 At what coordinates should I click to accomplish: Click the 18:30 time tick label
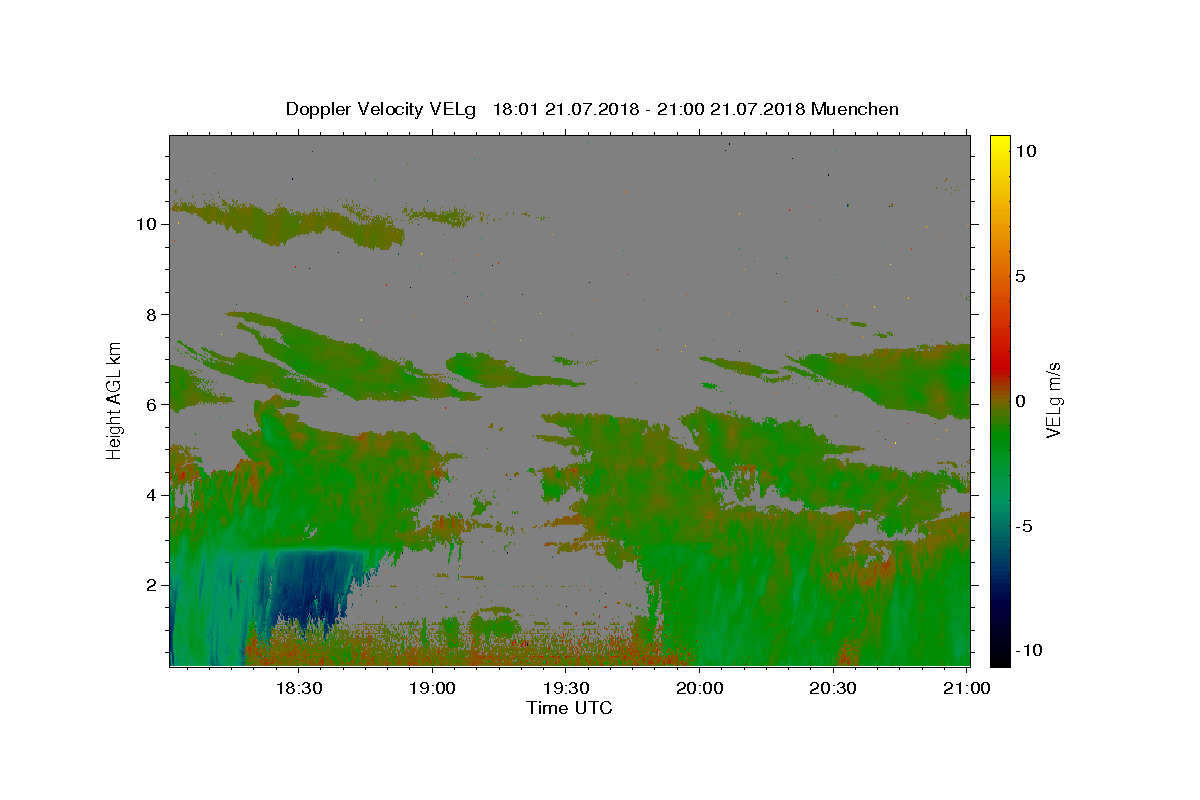pos(299,688)
